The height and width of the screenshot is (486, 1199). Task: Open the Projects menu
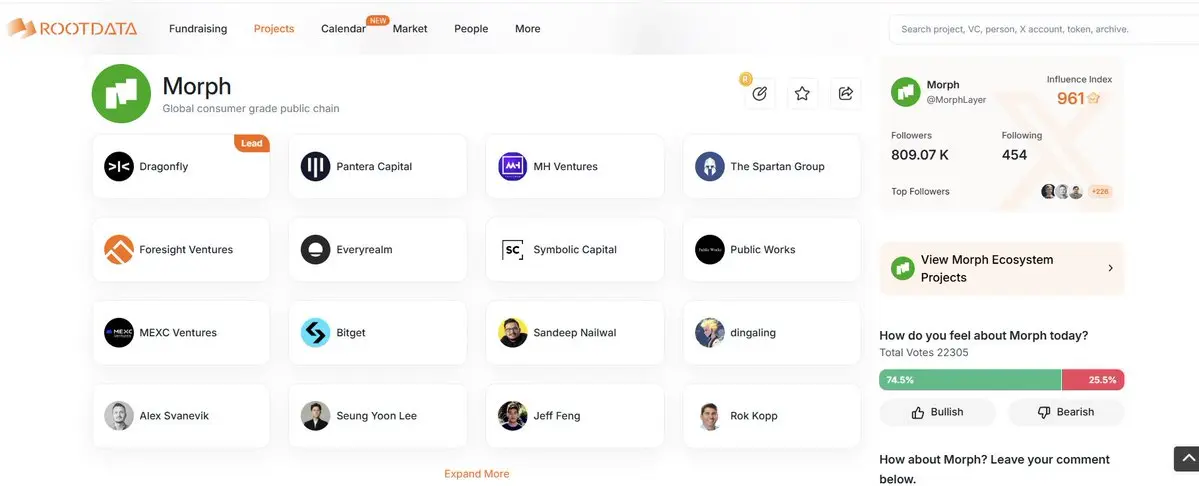click(x=274, y=28)
